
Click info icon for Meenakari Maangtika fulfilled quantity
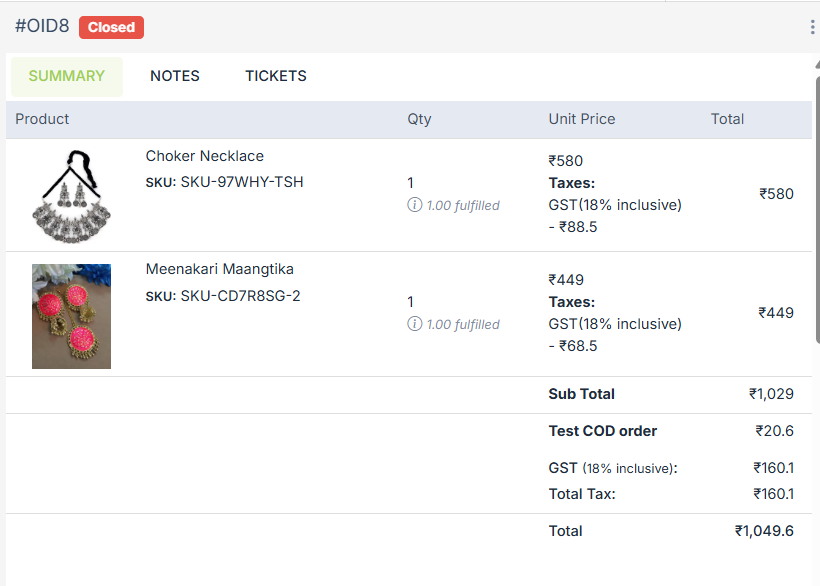(x=414, y=324)
